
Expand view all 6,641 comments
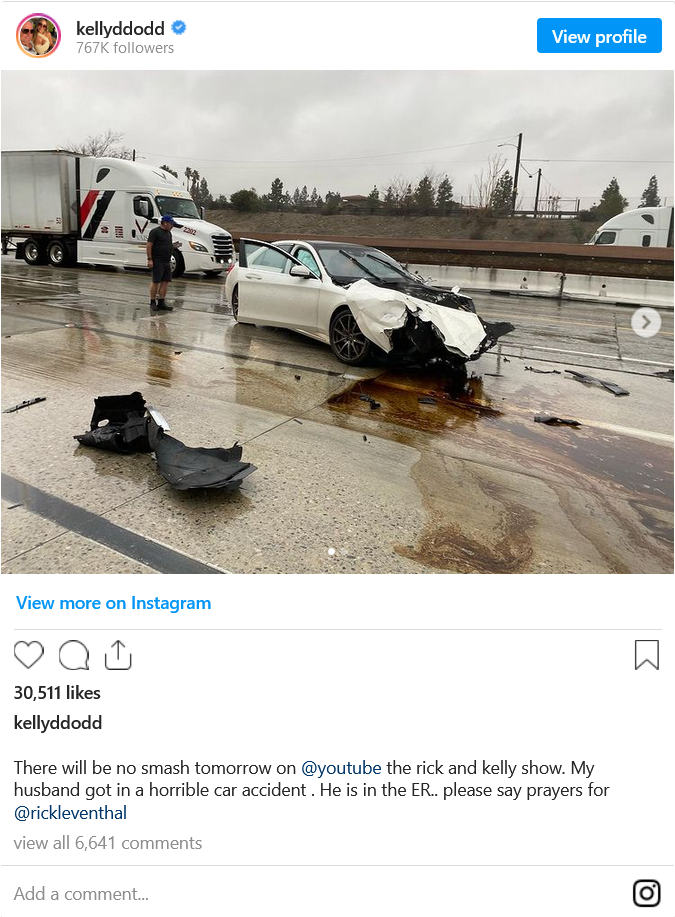pos(108,843)
